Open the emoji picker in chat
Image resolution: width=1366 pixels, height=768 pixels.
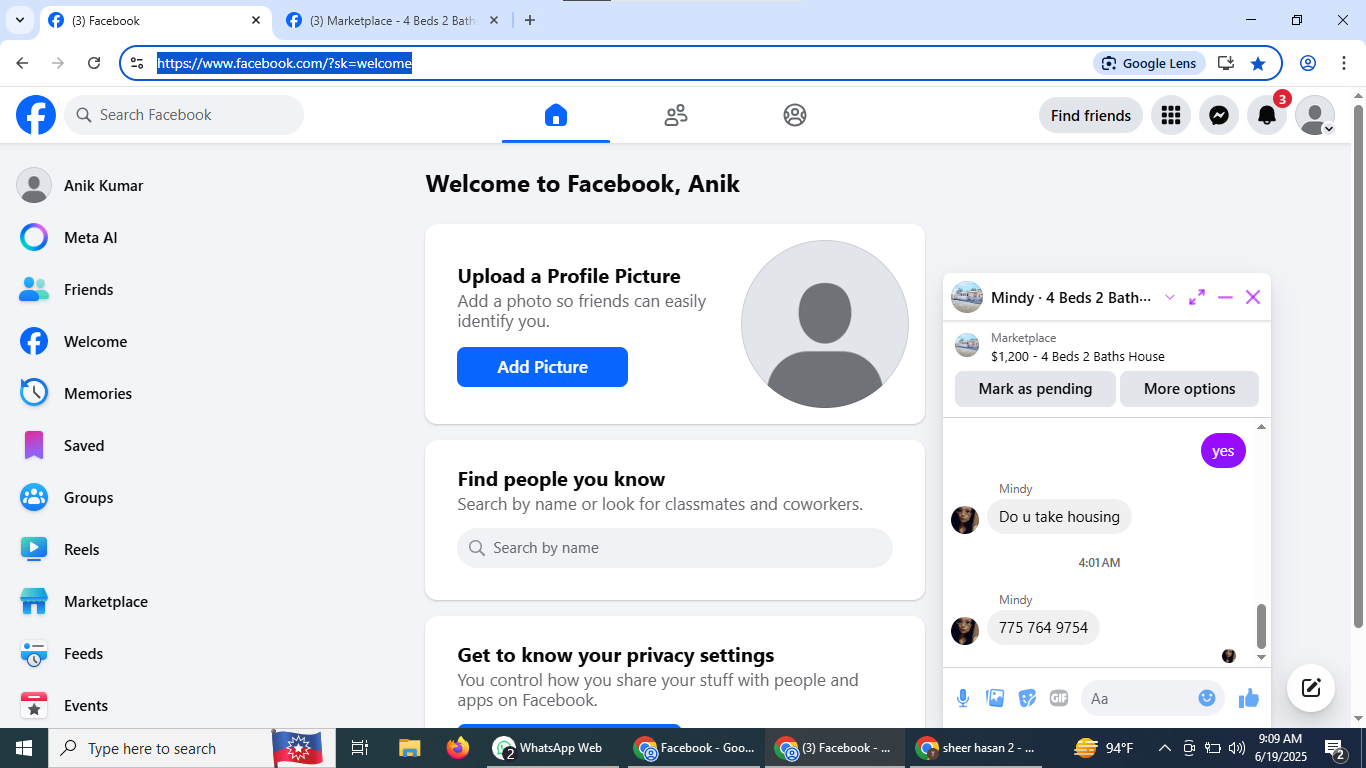click(x=1207, y=698)
